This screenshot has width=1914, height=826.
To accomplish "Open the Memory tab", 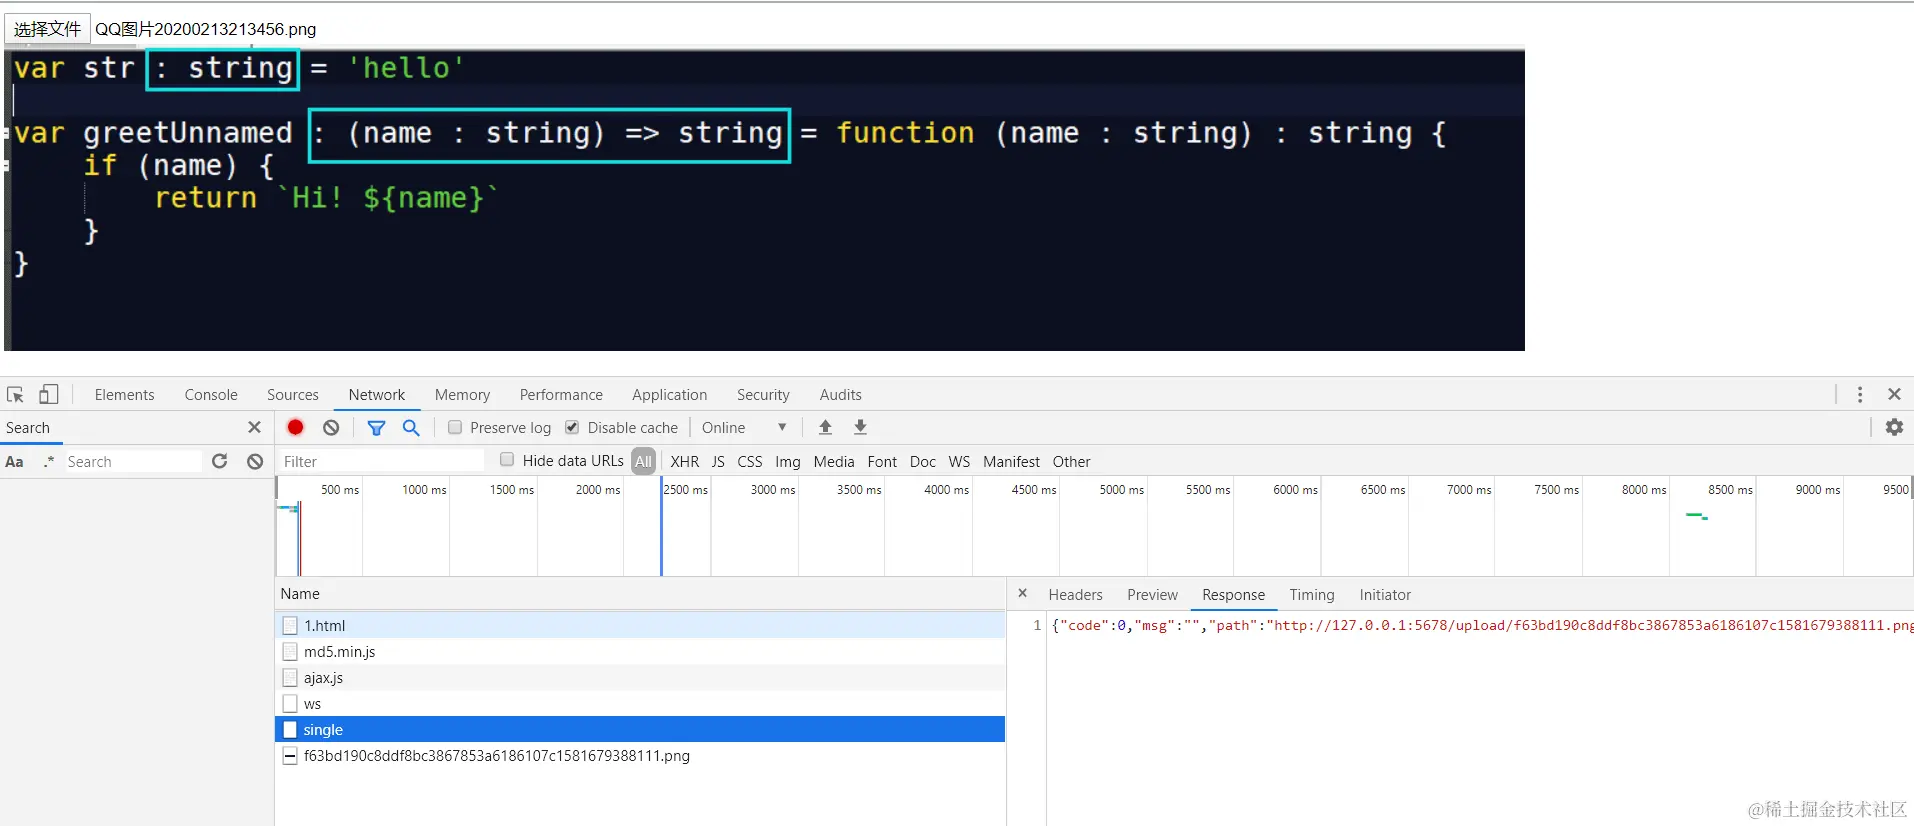I will click(x=462, y=394).
